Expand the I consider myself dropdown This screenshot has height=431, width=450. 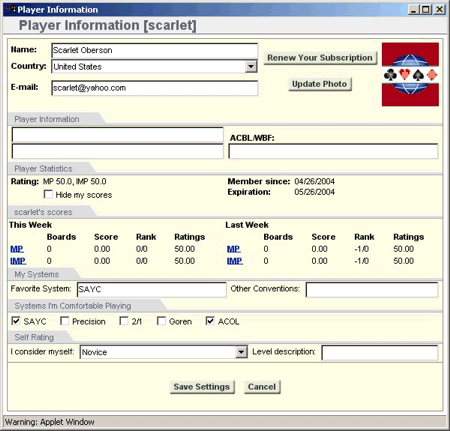pos(241,352)
